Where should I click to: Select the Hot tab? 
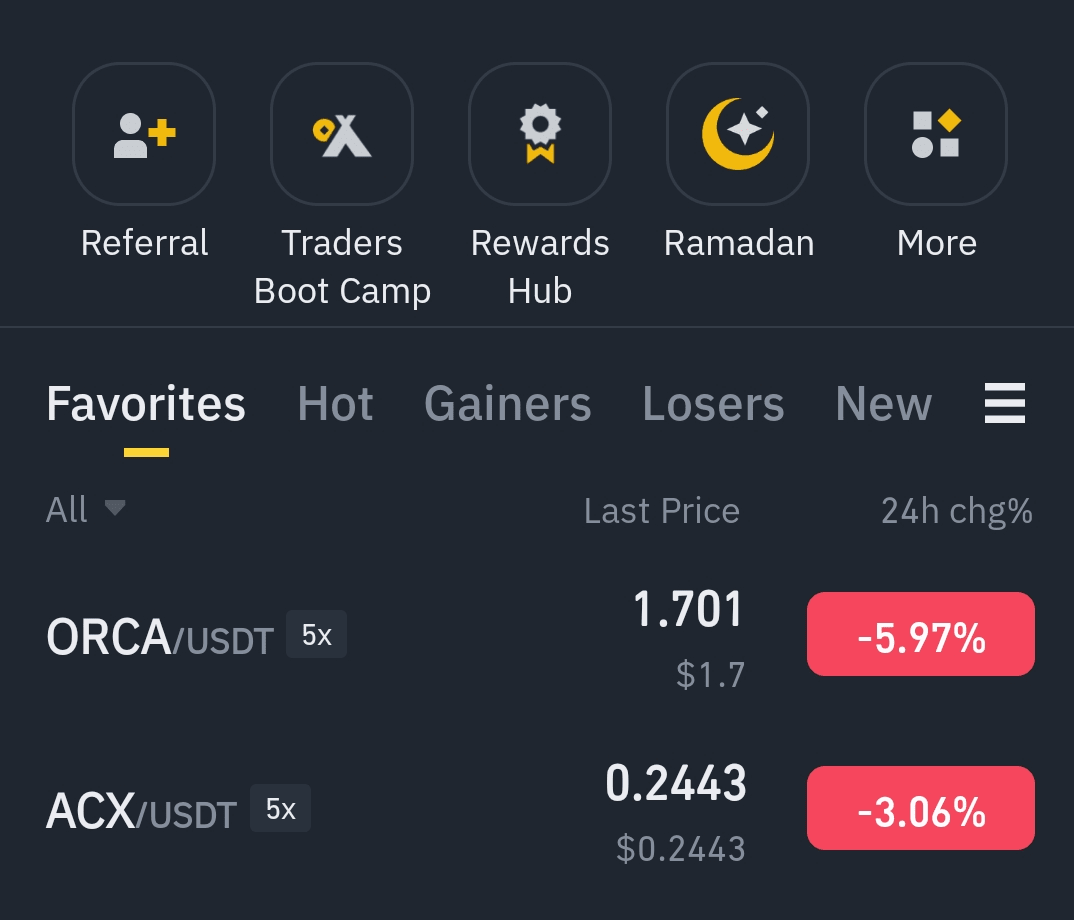click(335, 405)
